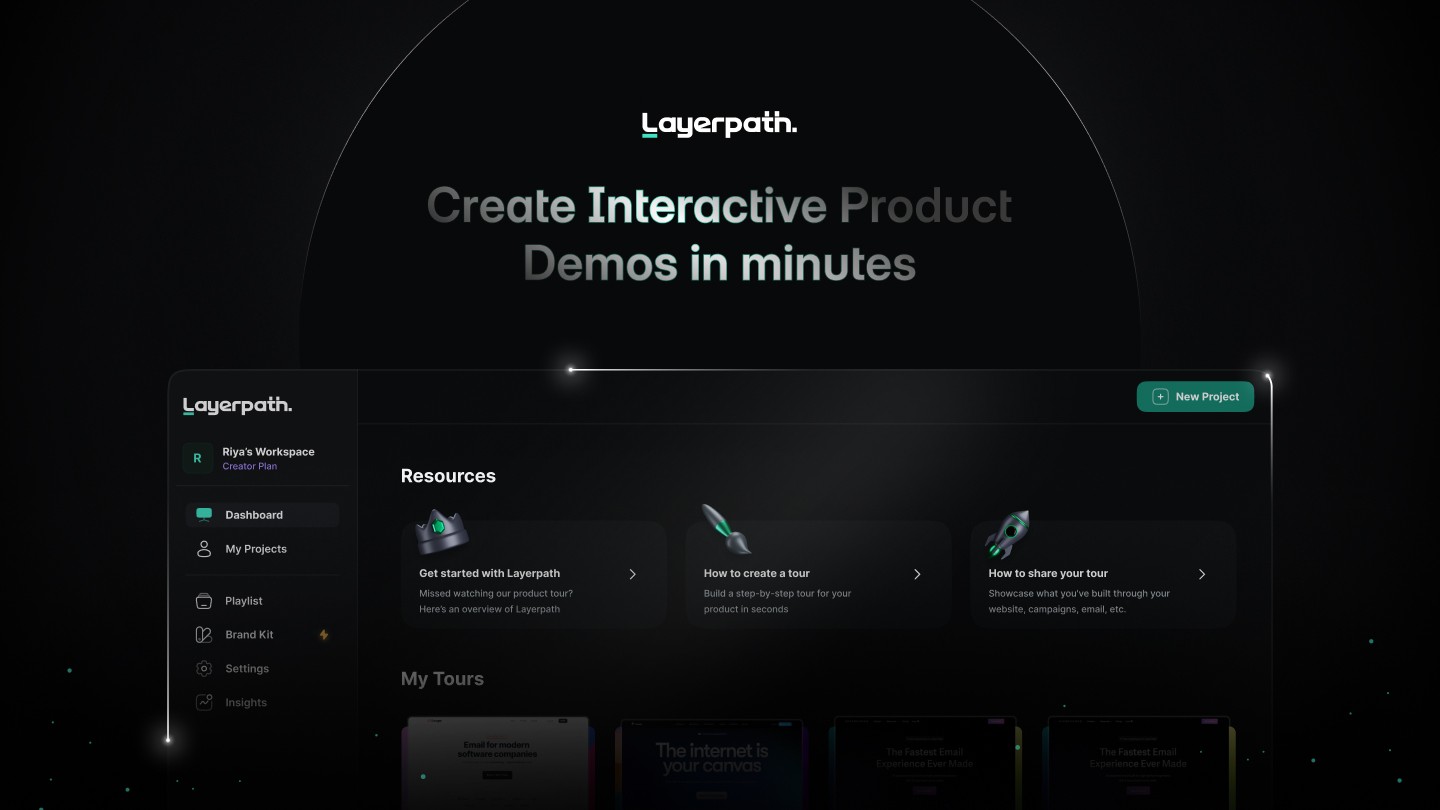Select Playlist in the sidebar

point(244,601)
